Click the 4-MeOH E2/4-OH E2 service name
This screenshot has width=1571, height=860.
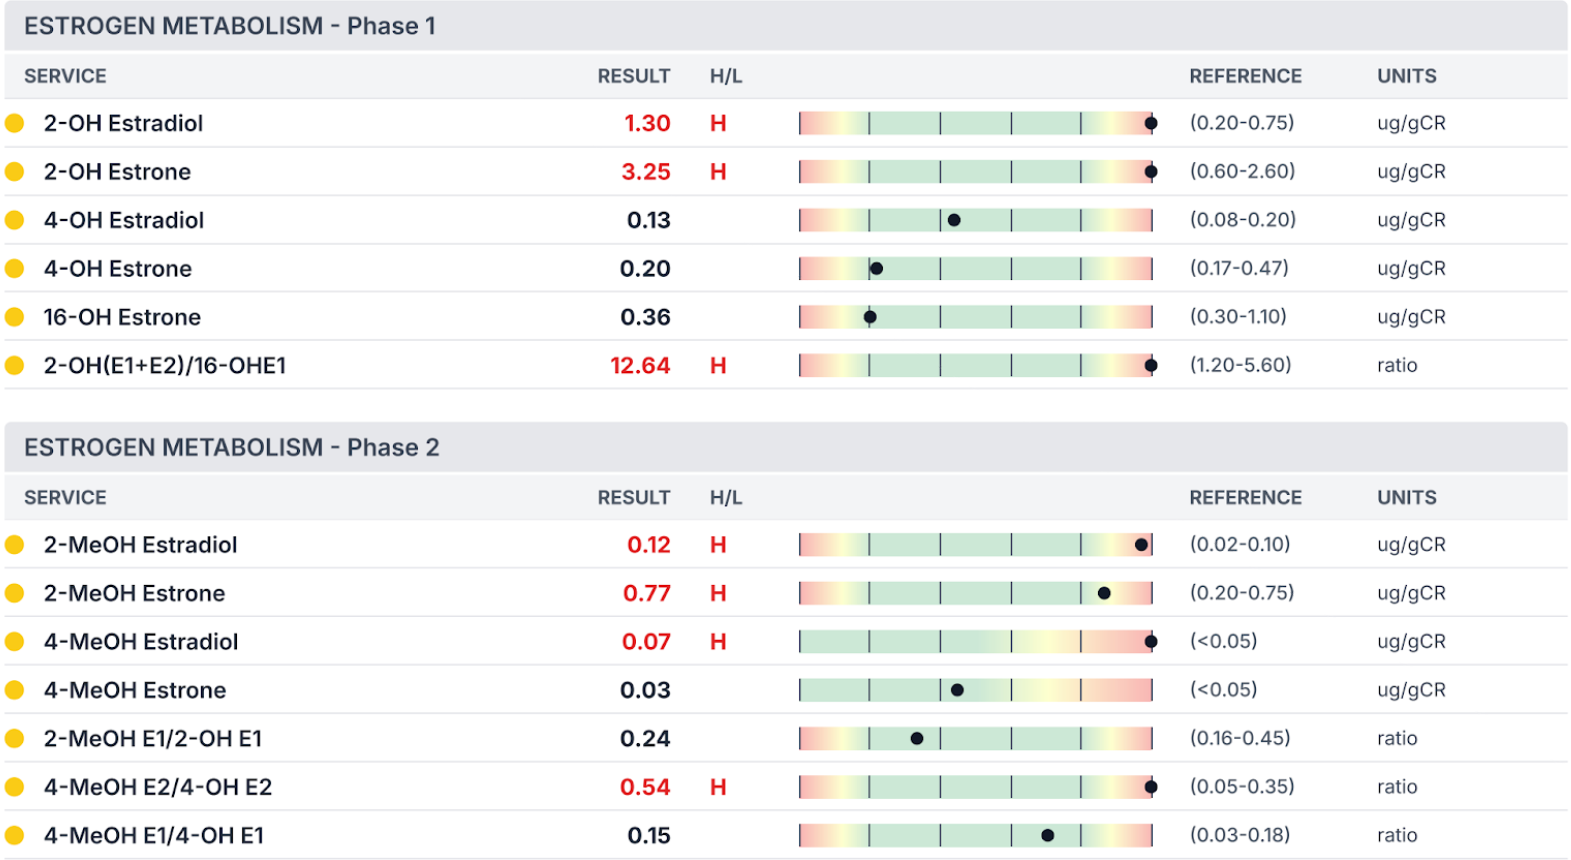(158, 787)
